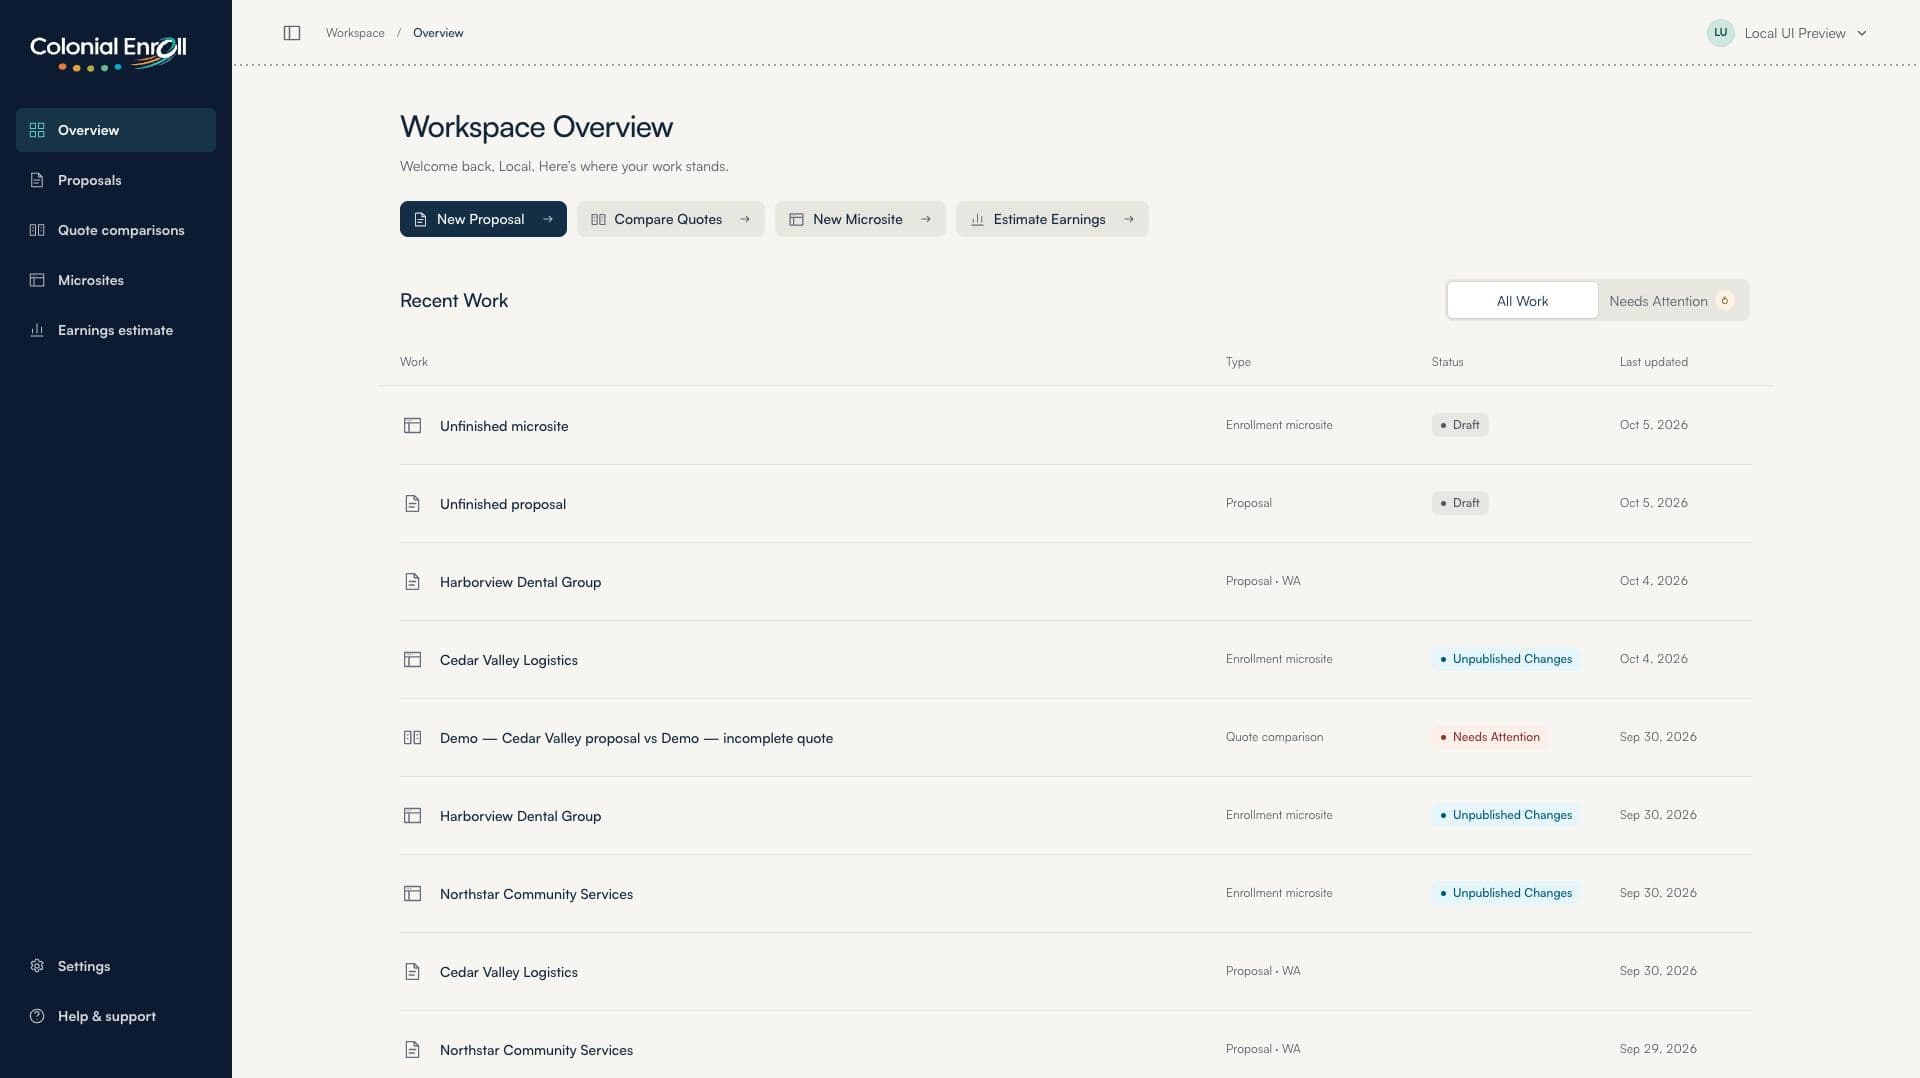The height and width of the screenshot is (1078, 1920).
Task: Click the proposal icon beside Northstar Community Services Sep 29
Action: (412, 1049)
